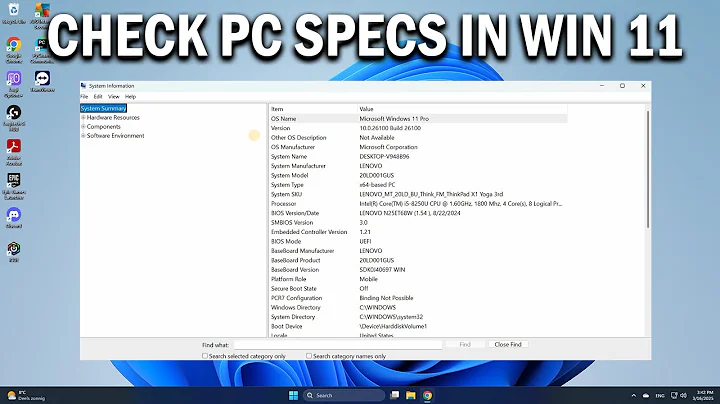Open network settings tray icon
720x404 pixels.
point(674,395)
